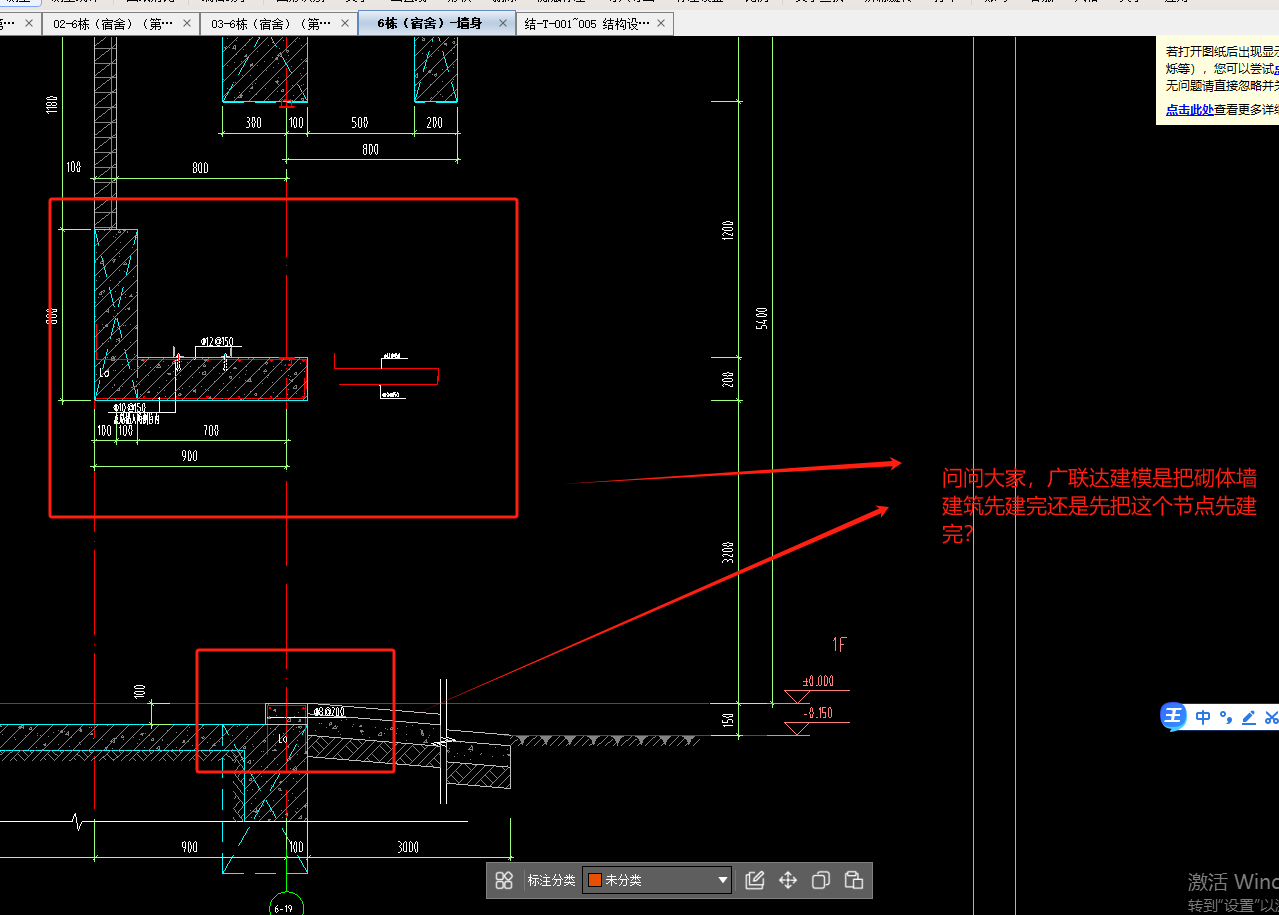Close the 结-T-001~005 tab
The width and height of the screenshot is (1279, 915).
(x=661, y=23)
